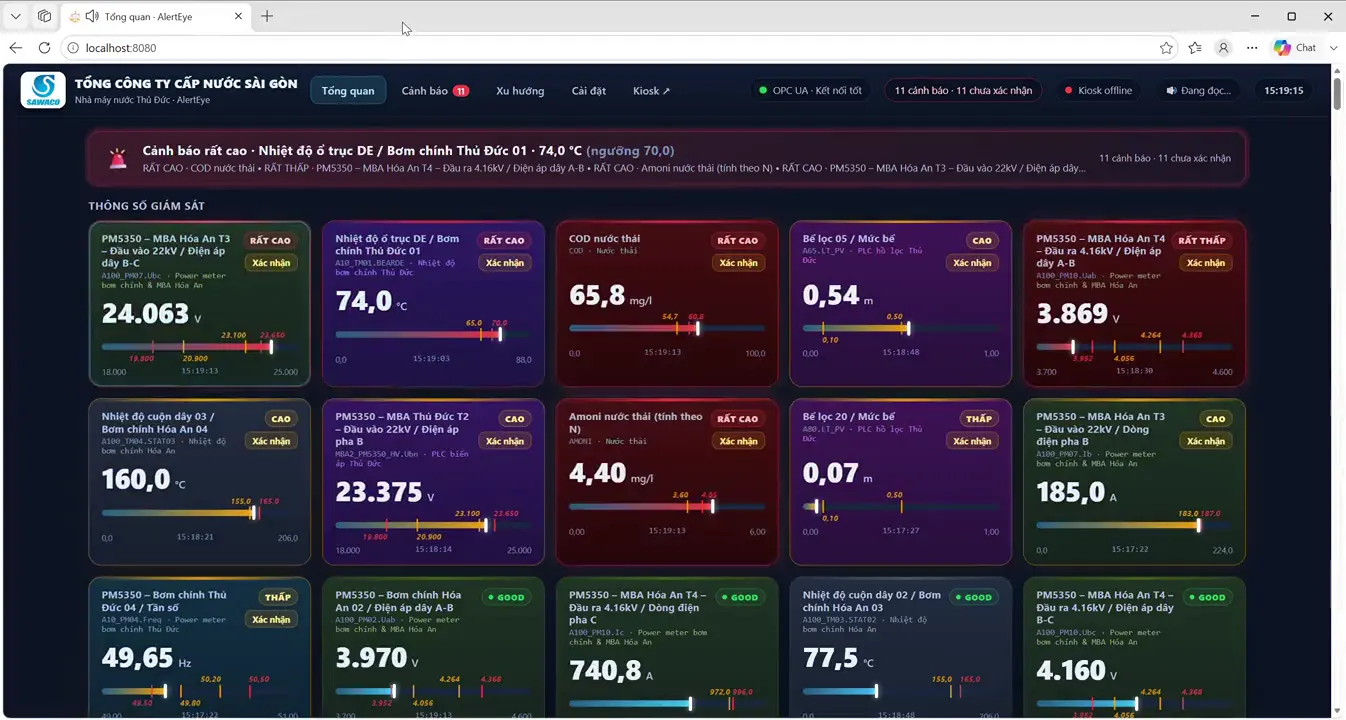Click the gauge bar on COD nước thải card
Screen dimensions: 1346x720
tap(667, 328)
